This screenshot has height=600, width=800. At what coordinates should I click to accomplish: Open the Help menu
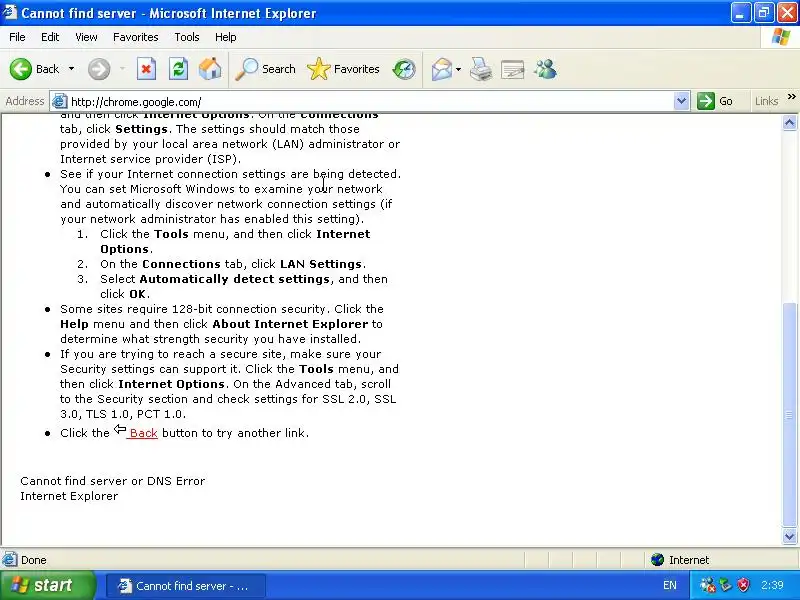pyautogui.click(x=226, y=37)
